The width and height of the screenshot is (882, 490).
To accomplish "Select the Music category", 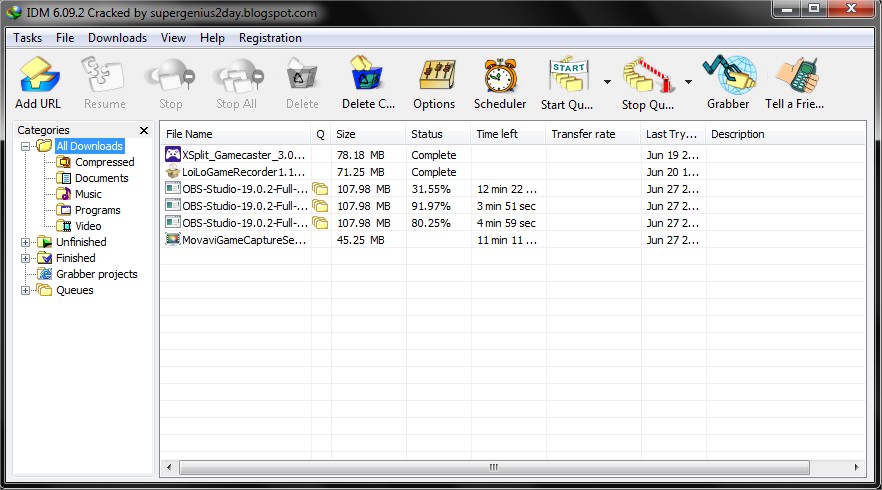I will click(88, 194).
